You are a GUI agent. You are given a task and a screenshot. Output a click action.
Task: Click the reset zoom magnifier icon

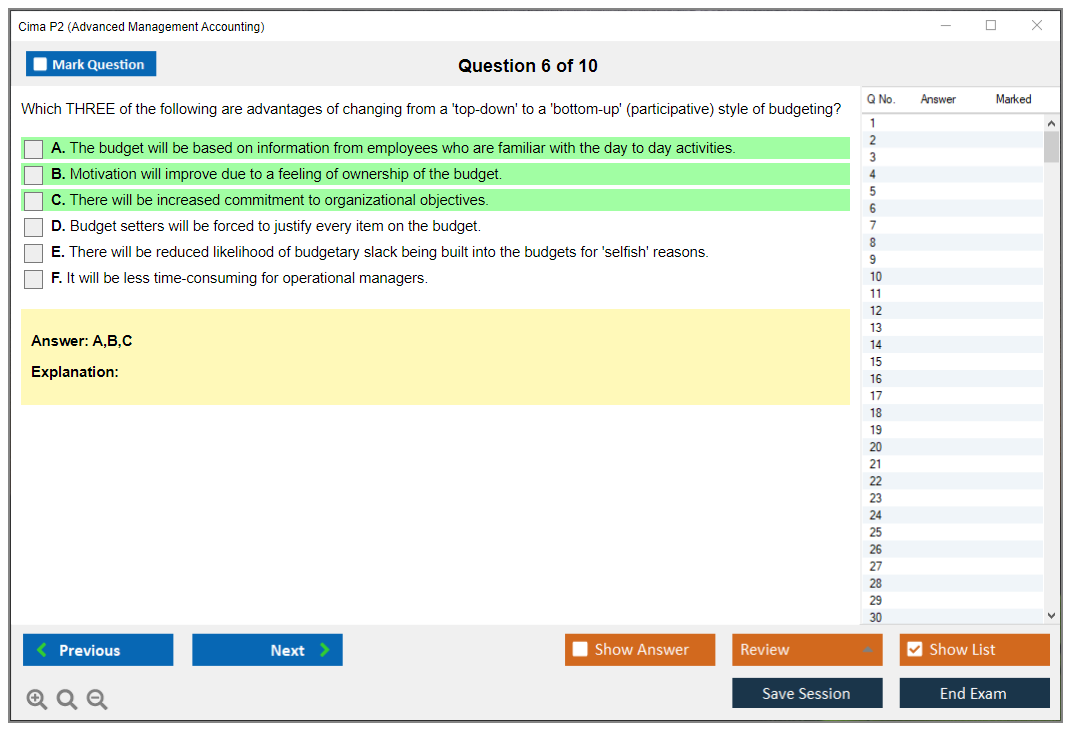pyautogui.click(x=67, y=700)
